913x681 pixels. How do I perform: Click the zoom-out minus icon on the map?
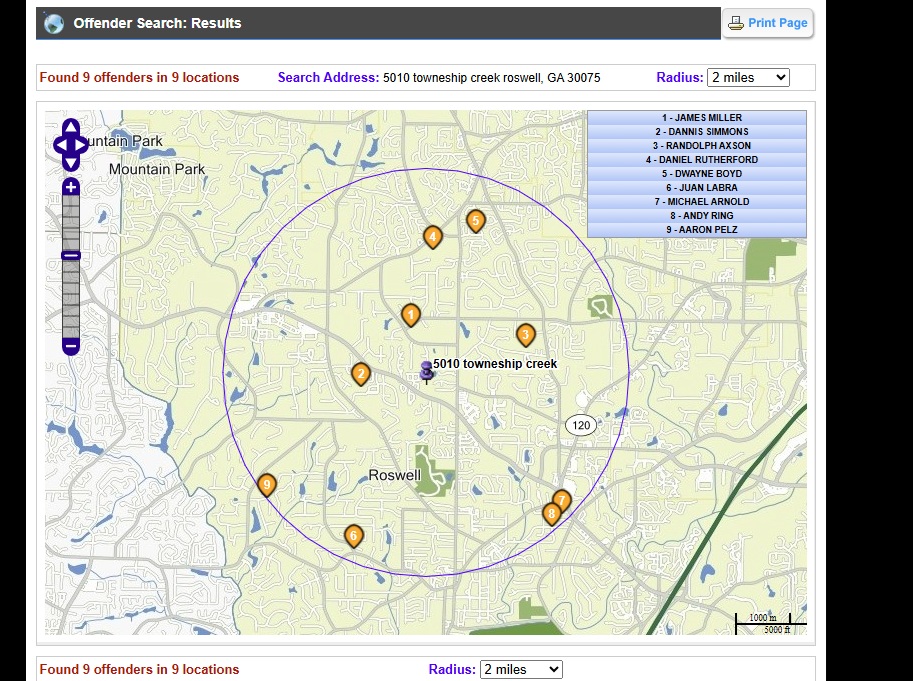tap(69, 344)
